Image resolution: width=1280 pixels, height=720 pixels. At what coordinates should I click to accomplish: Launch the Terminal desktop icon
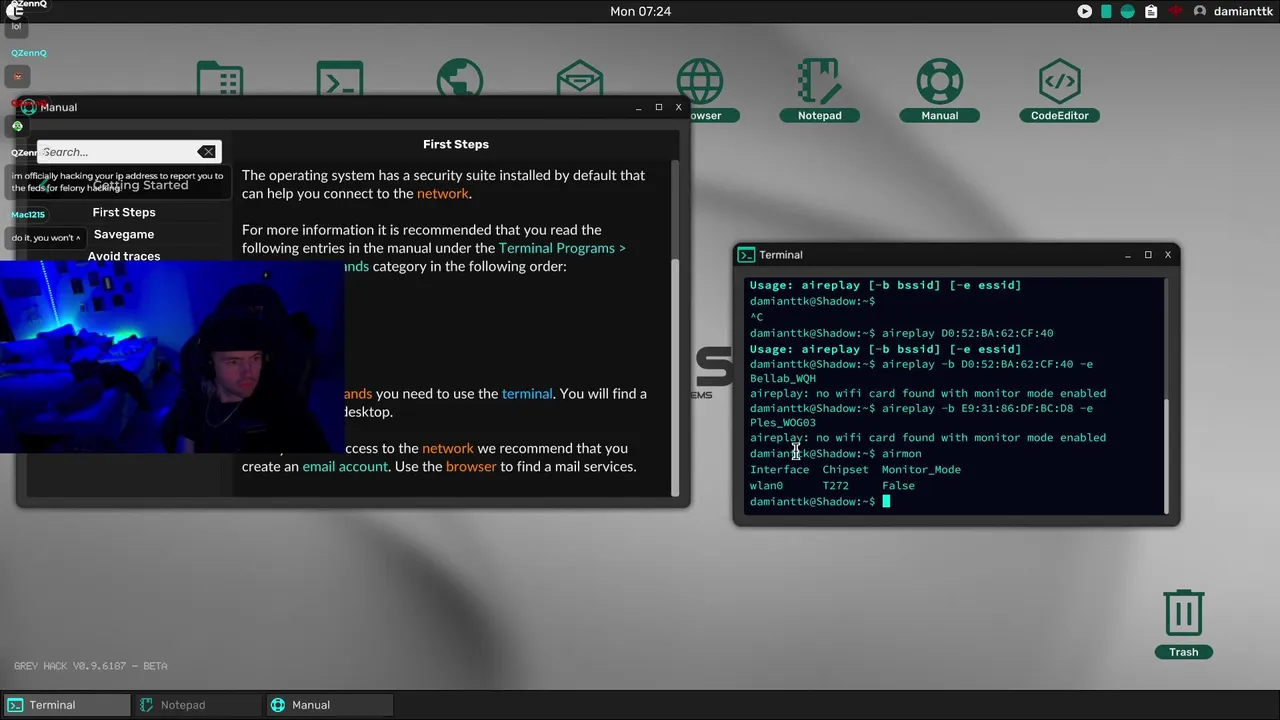(340, 78)
